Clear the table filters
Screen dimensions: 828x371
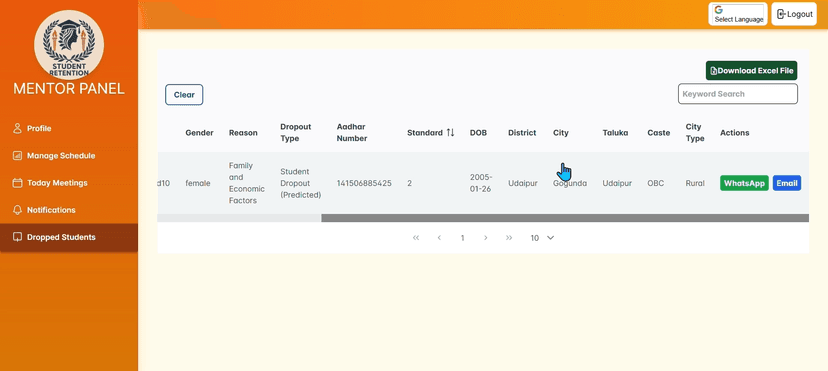coord(184,95)
